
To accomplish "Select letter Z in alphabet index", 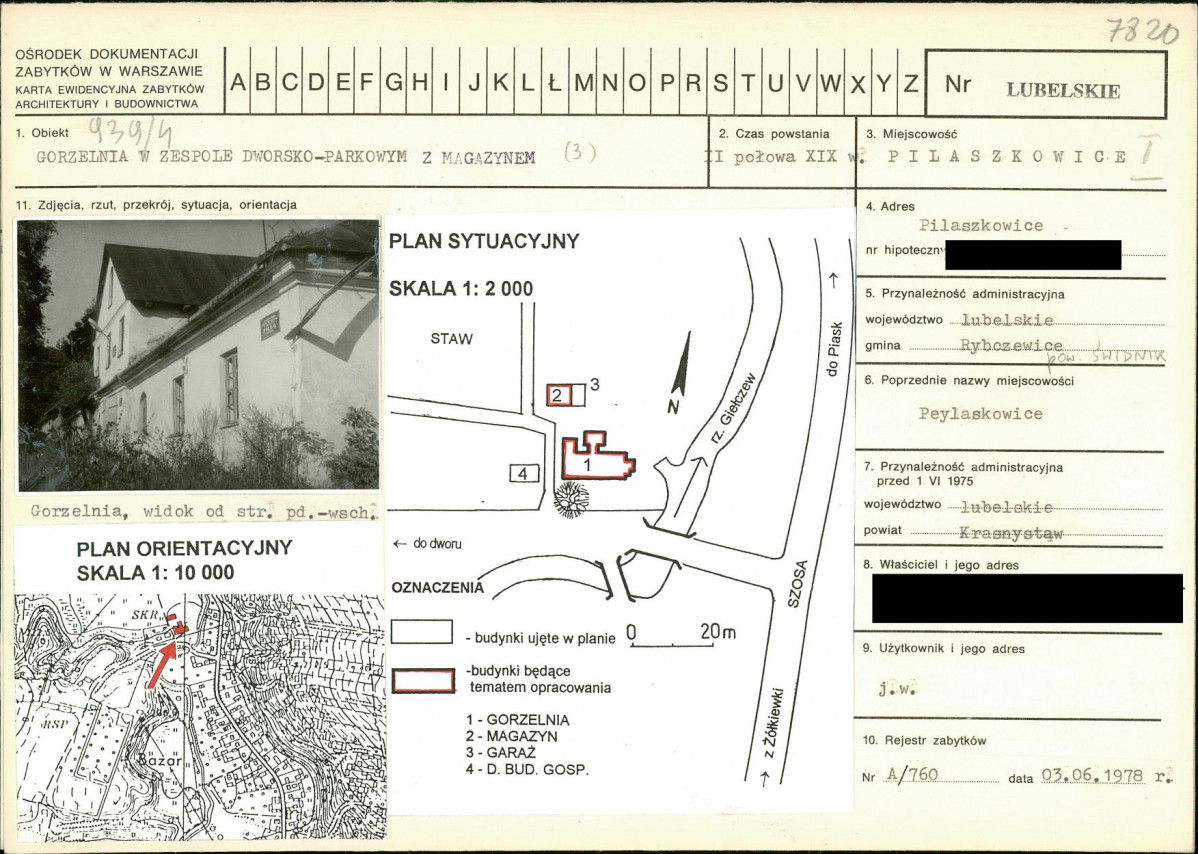I will click(910, 82).
